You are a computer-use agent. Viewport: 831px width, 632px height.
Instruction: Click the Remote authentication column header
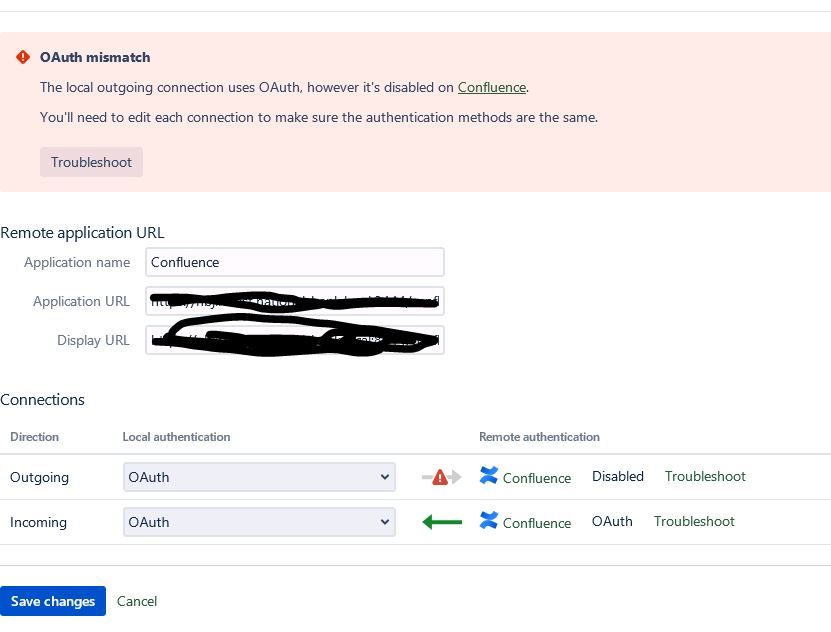click(x=539, y=437)
